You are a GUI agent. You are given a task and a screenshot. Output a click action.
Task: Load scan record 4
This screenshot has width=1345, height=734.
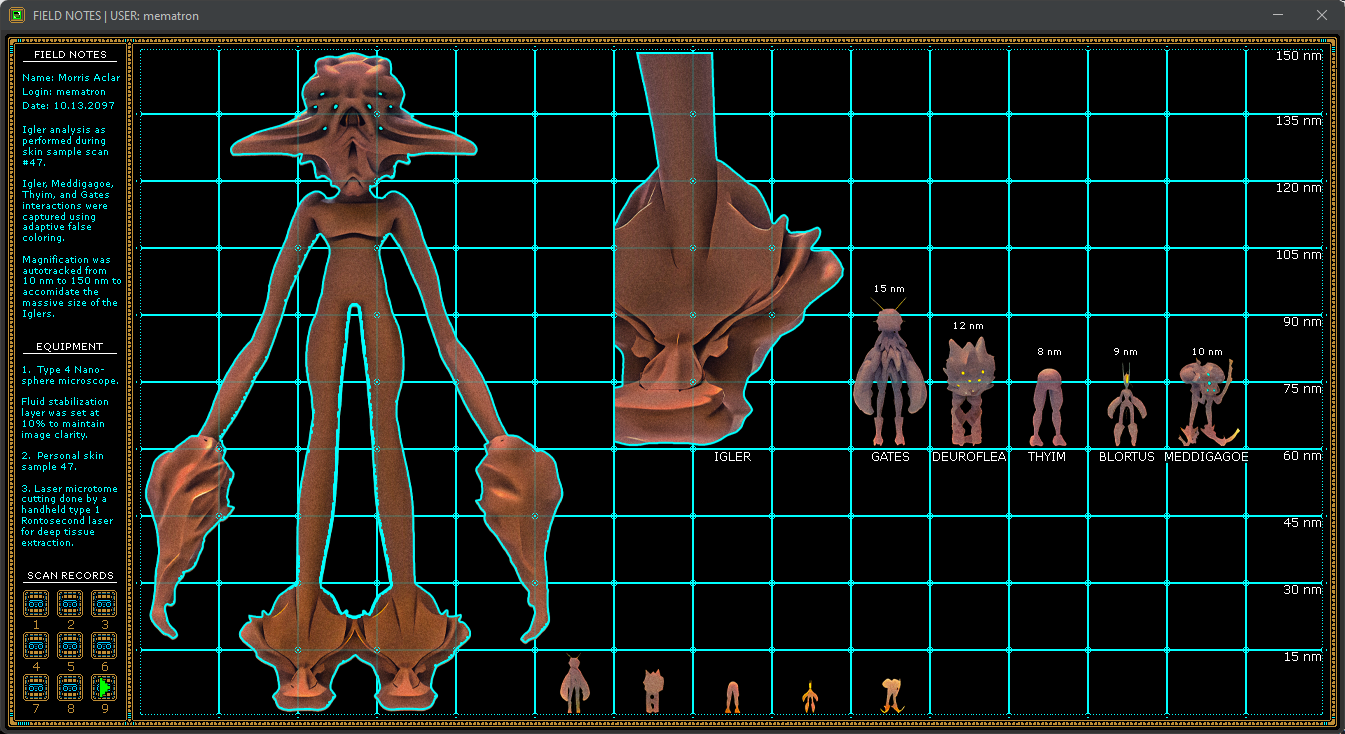point(36,645)
